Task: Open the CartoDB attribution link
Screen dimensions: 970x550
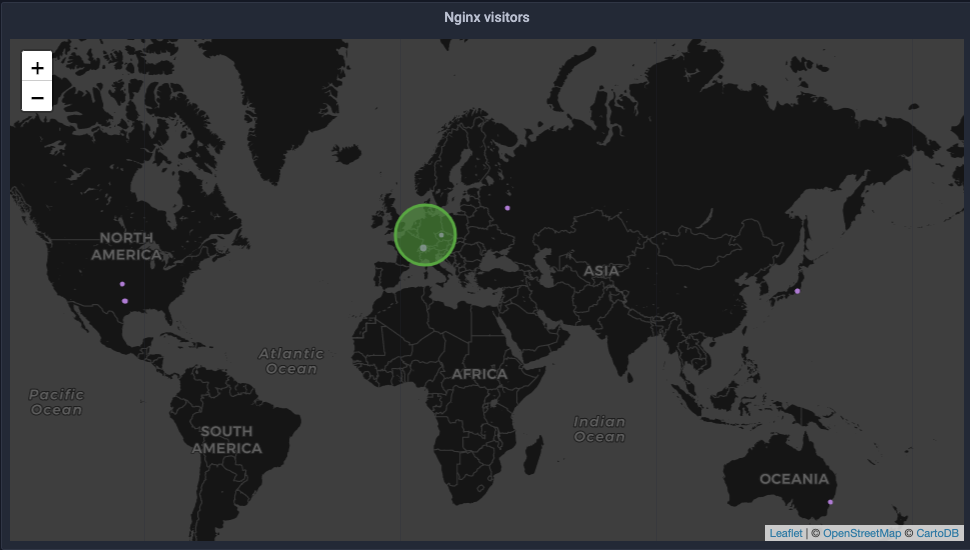Action: click(x=937, y=533)
